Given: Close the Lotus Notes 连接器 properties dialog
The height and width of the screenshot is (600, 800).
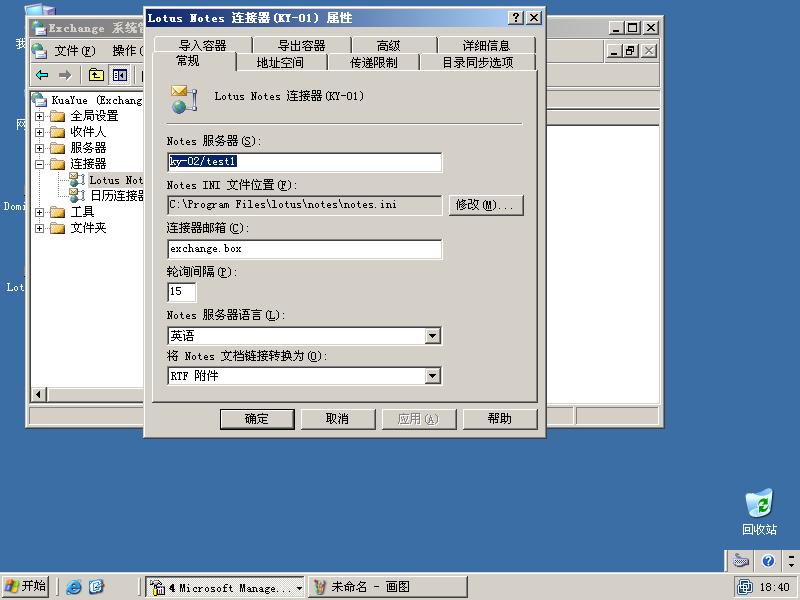Looking at the screenshot, I should coord(534,18).
